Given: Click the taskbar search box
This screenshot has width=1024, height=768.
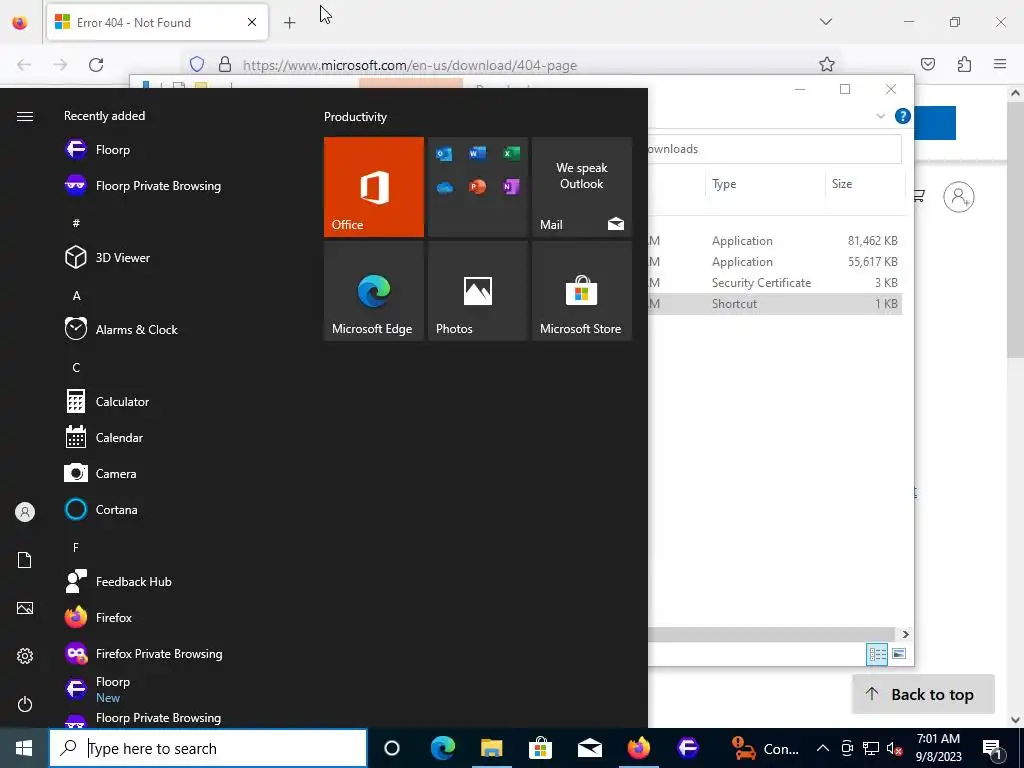Looking at the screenshot, I should coord(208,748).
